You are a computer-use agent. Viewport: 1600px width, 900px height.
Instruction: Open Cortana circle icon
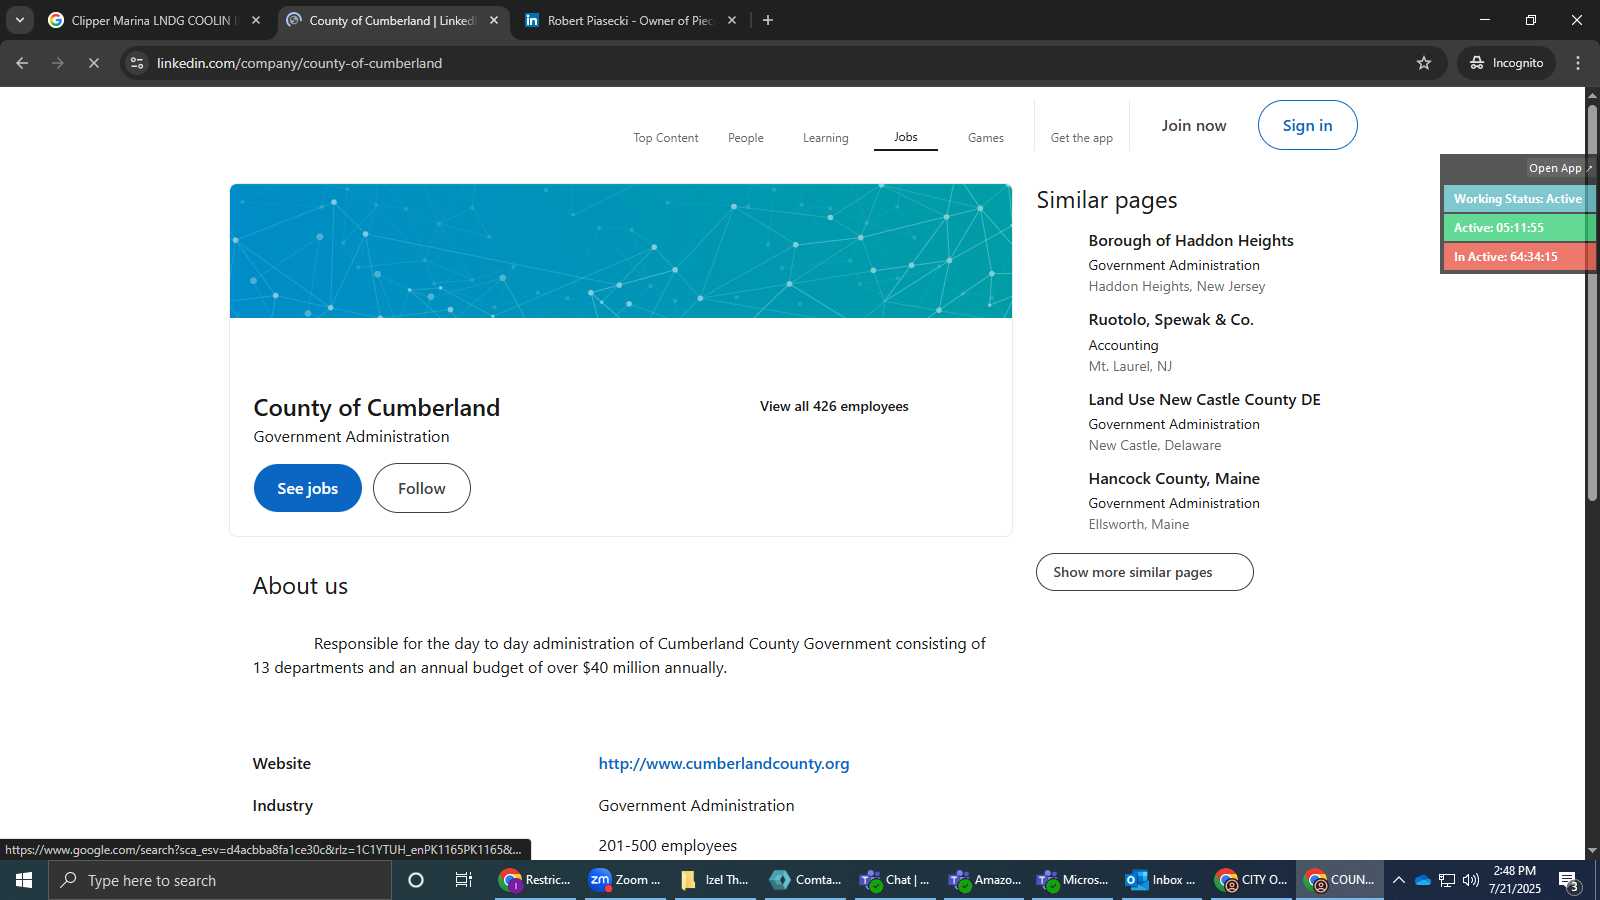click(x=416, y=880)
